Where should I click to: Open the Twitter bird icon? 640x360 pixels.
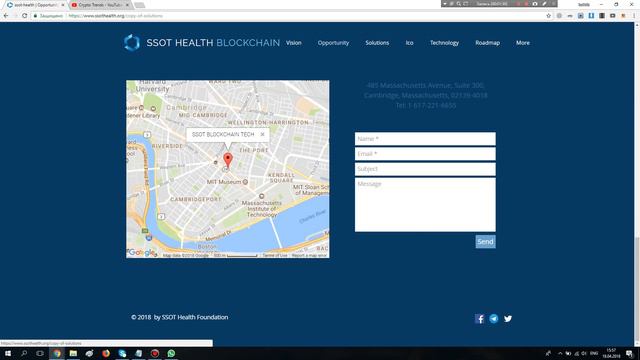(508, 319)
